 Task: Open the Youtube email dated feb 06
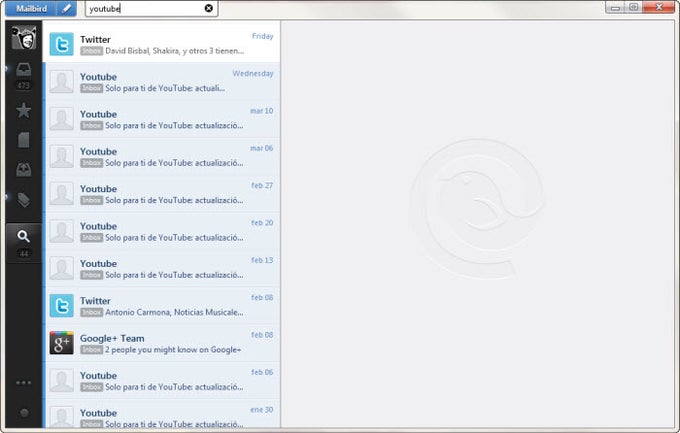click(x=162, y=380)
